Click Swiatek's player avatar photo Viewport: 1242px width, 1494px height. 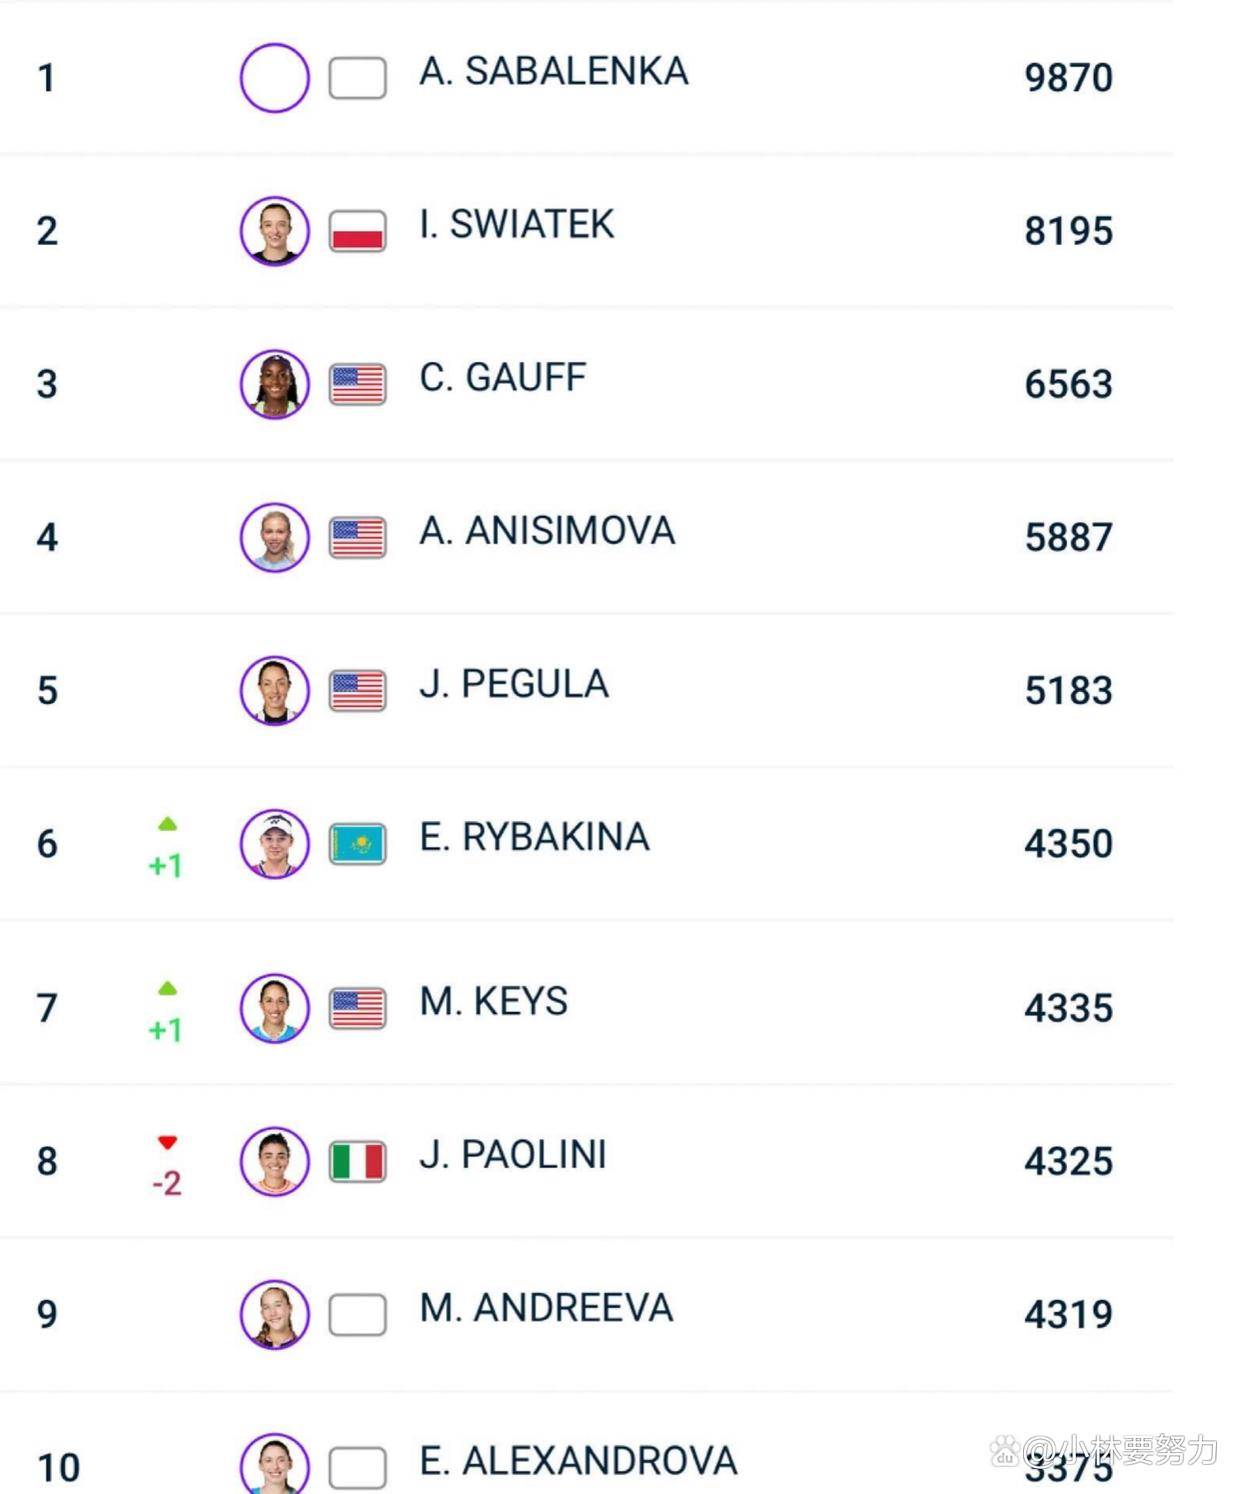(x=274, y=231)
